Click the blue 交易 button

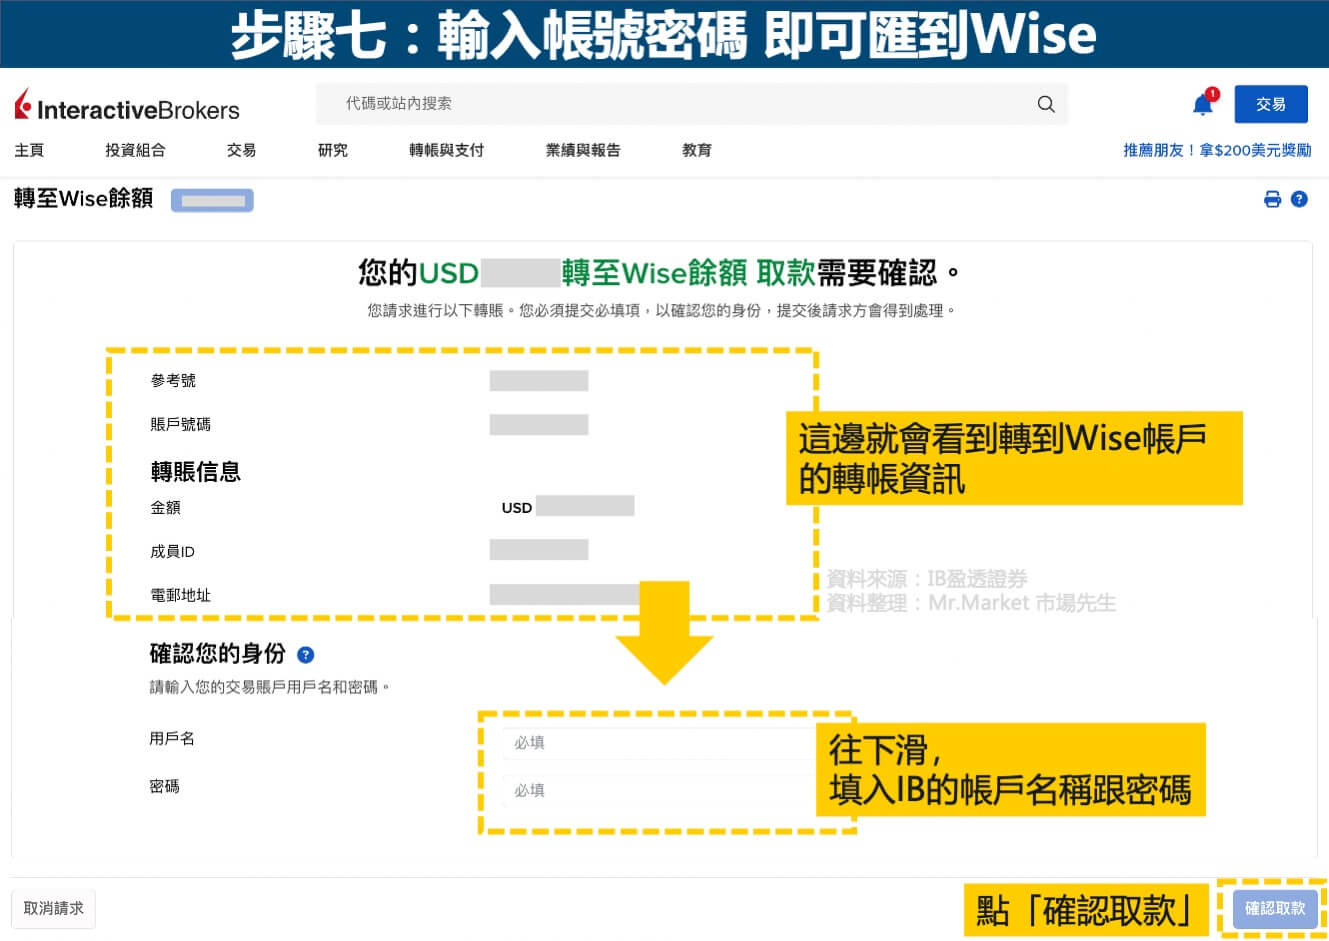click(1271, 104)
